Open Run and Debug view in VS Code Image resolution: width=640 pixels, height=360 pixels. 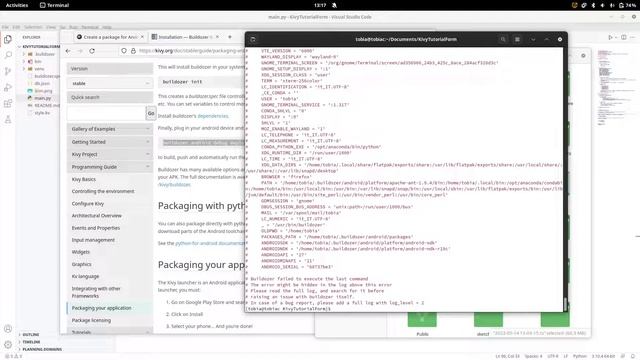coord(8,87)
